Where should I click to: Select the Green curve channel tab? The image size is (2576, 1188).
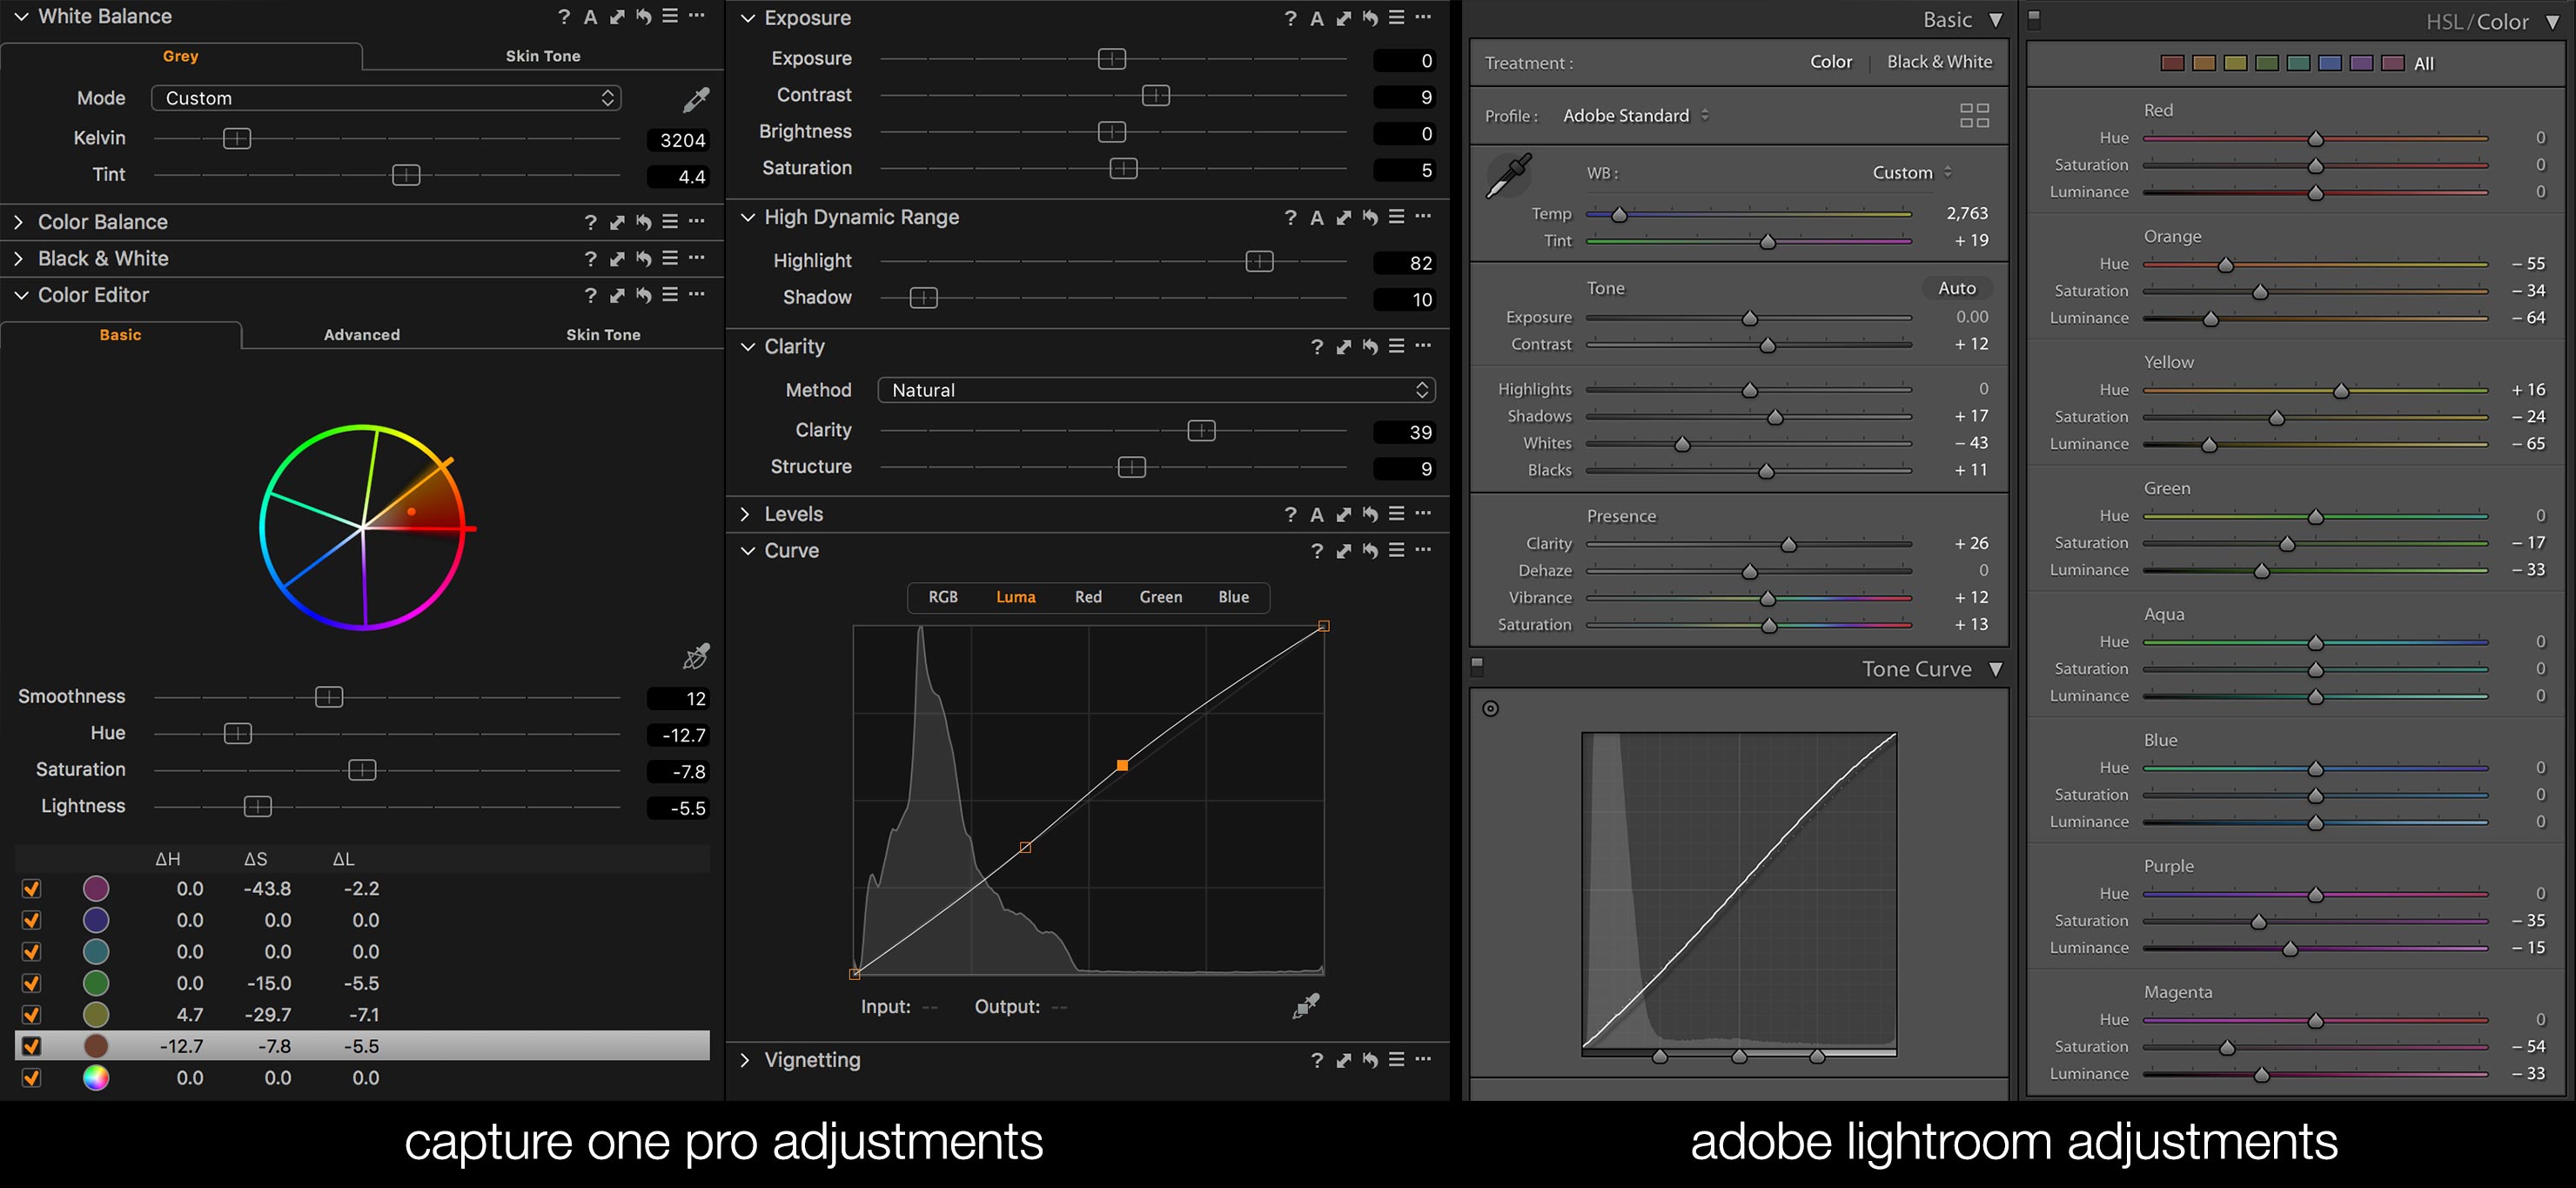pyautogui.click(x=1160, y=597)
